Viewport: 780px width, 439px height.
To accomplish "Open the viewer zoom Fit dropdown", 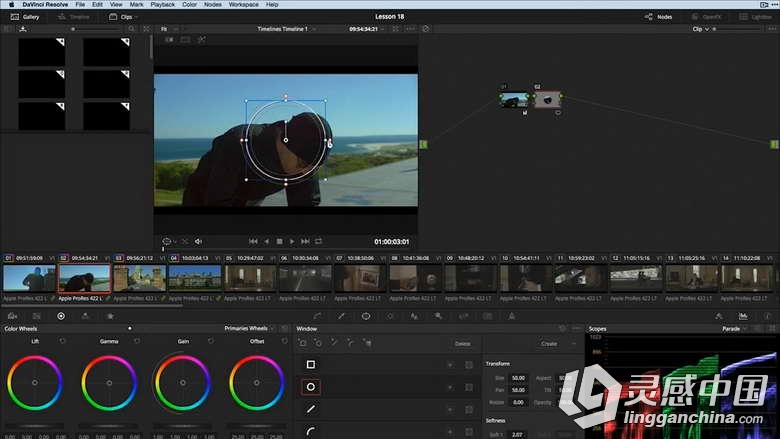I will [x=168, y=29].
